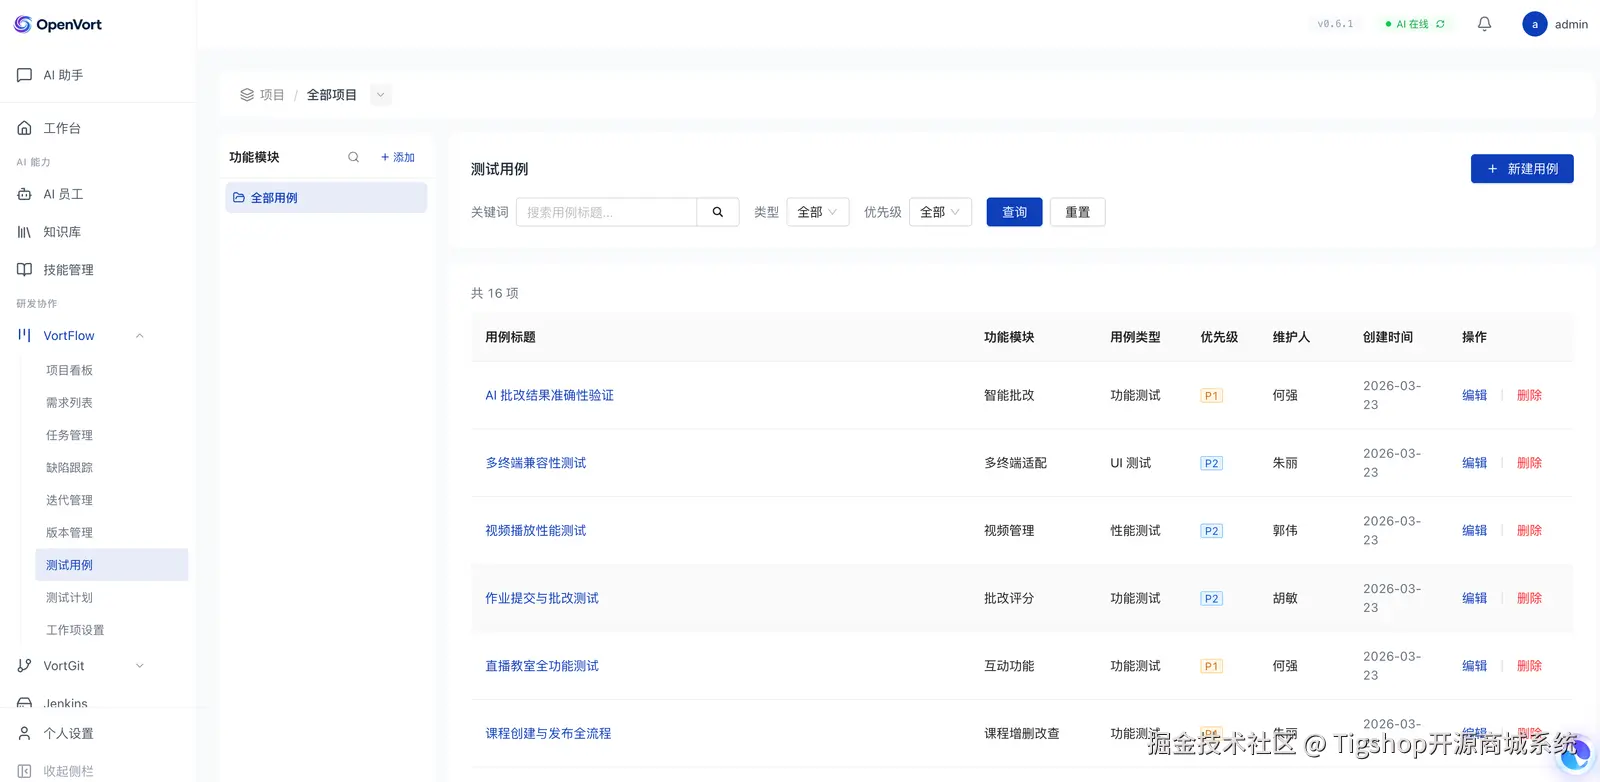1600x782 pixels.
Task: Focus the 搜索用例标题 keyword input
Action: [x=606, y=212]
